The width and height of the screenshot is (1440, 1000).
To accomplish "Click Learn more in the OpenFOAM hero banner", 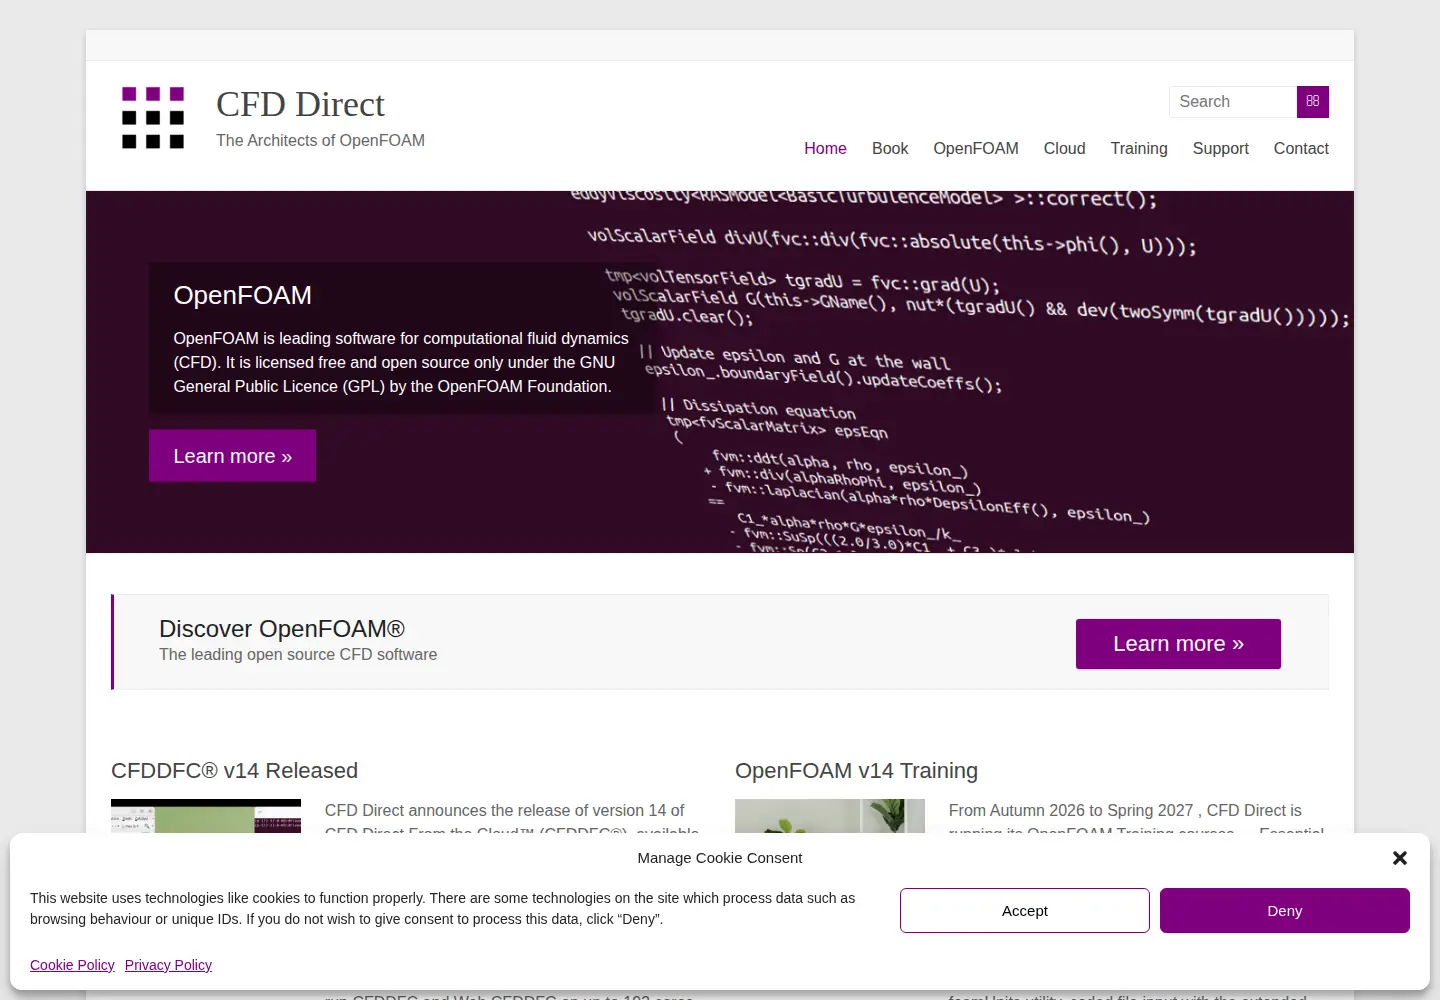I will [232, 456].
